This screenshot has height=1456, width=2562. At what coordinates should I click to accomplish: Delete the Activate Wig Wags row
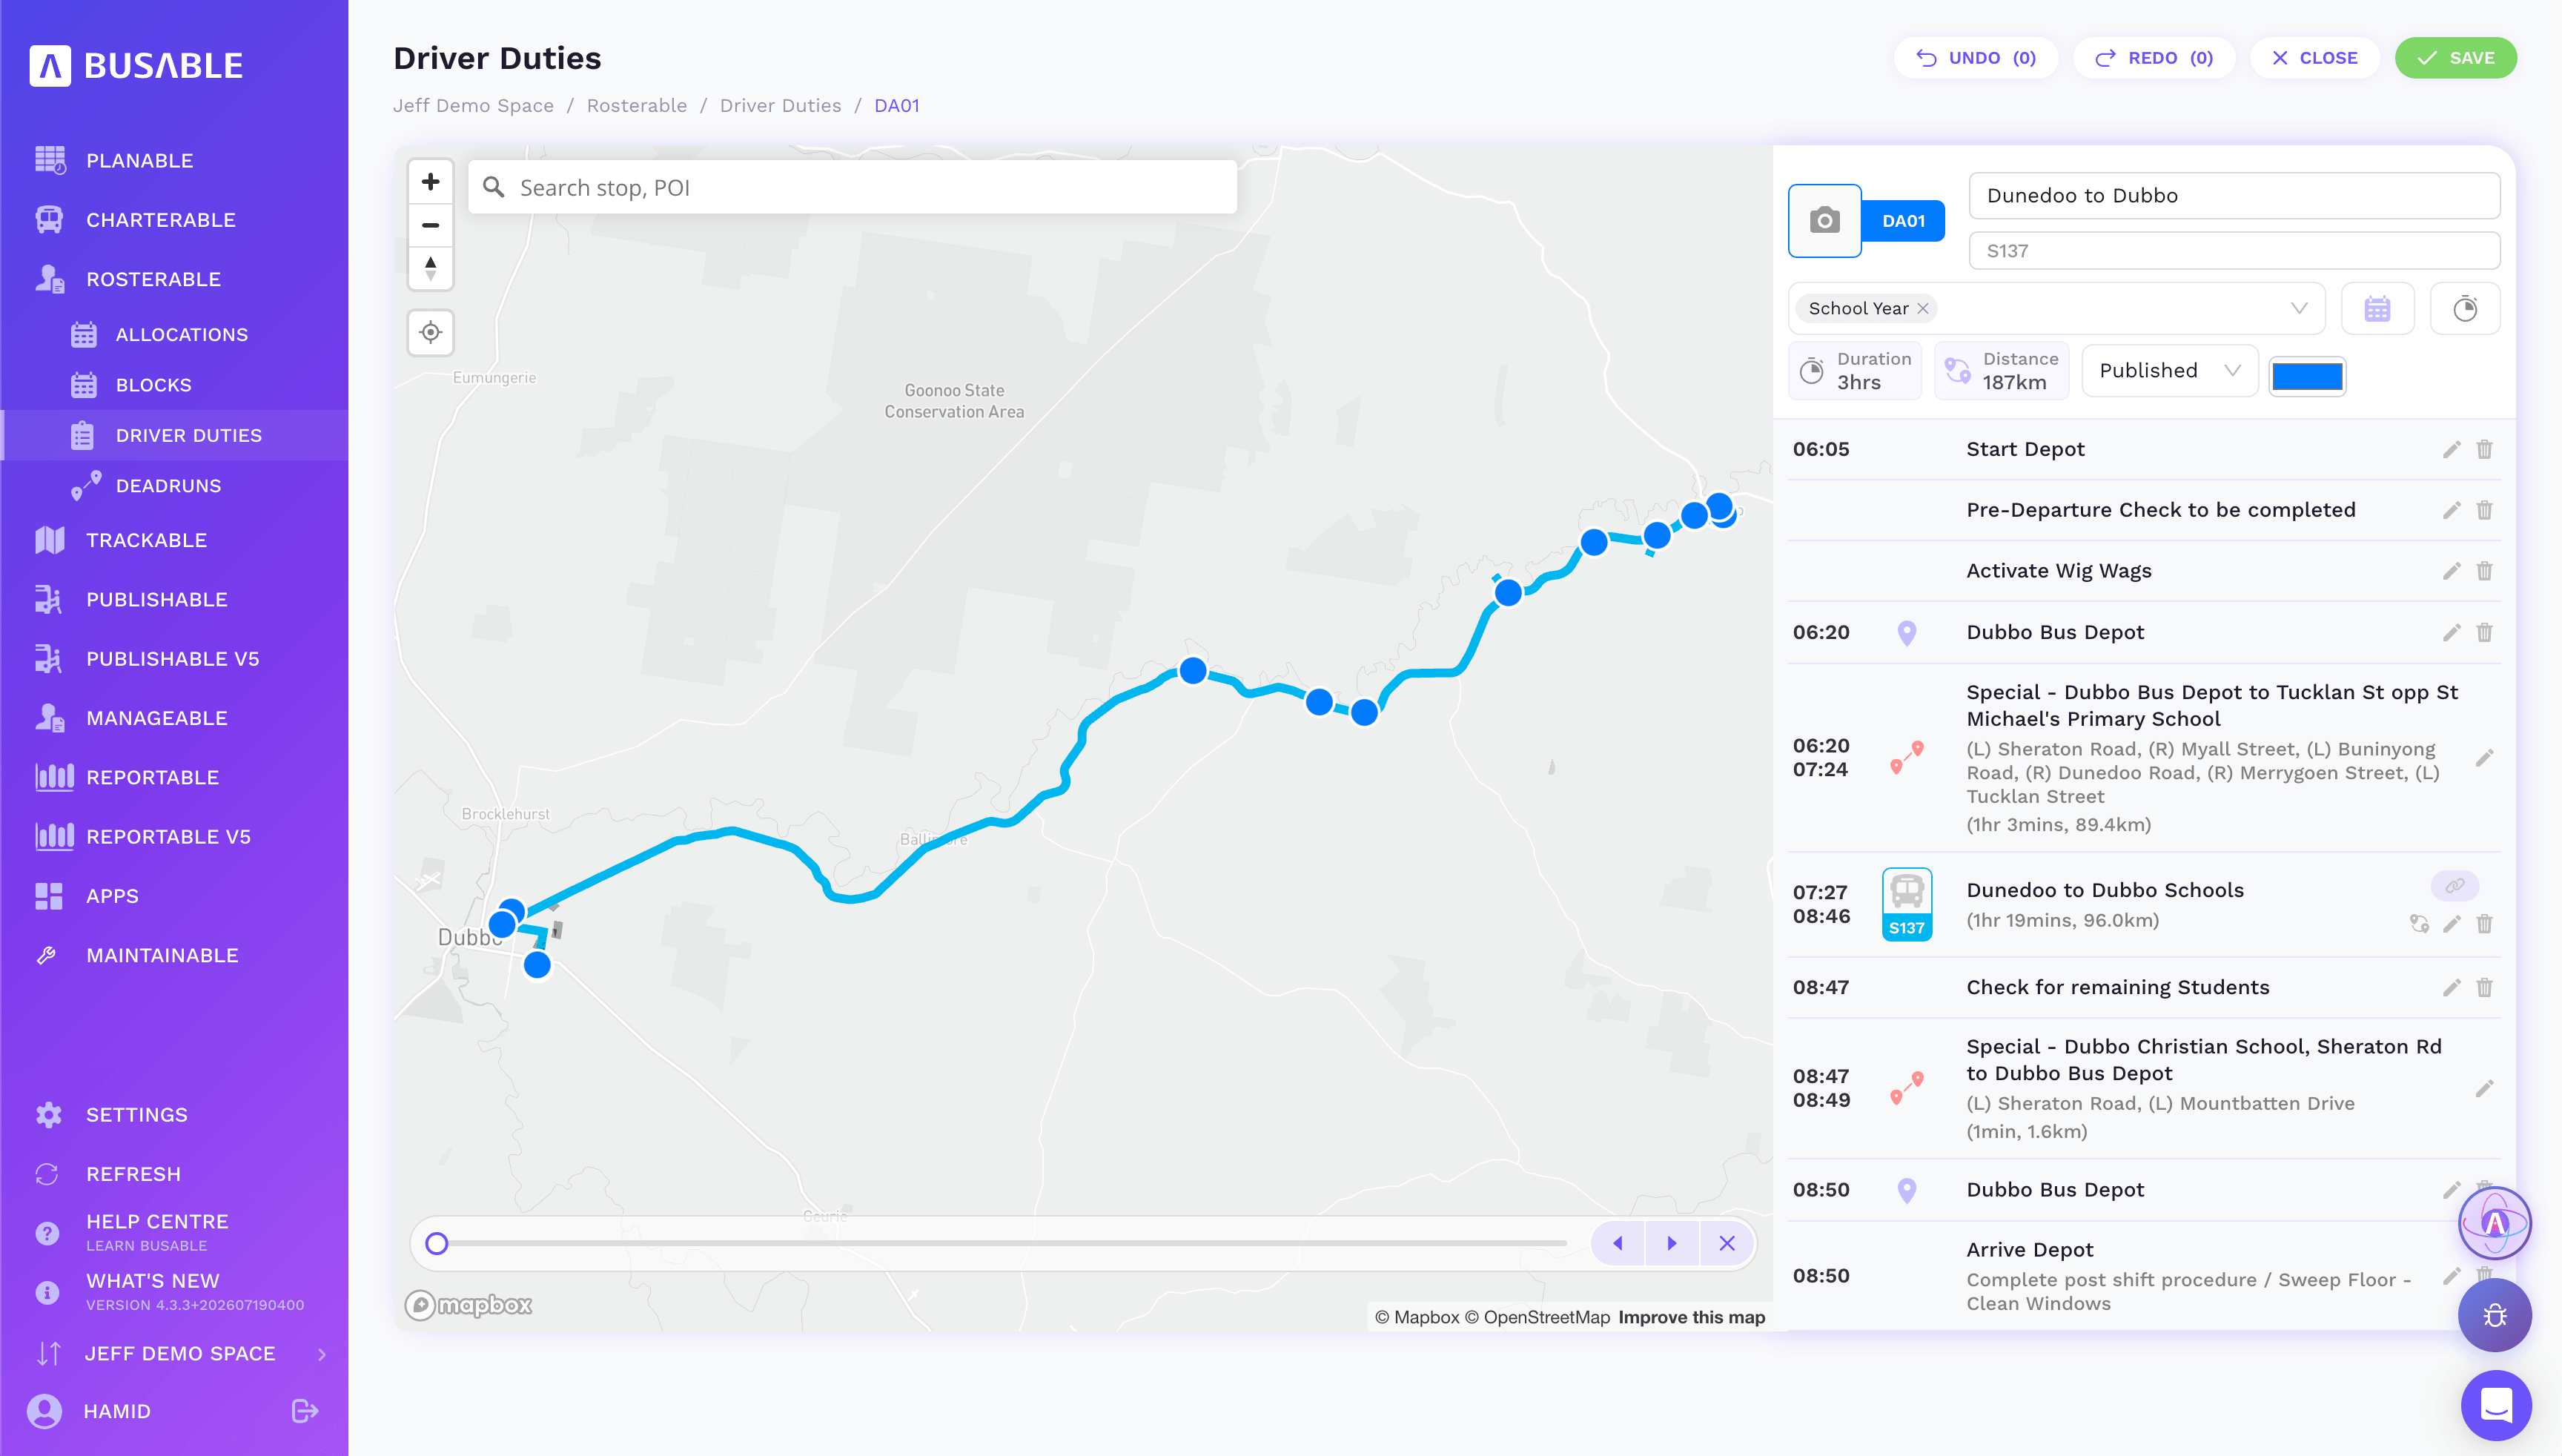[2484, 571]
